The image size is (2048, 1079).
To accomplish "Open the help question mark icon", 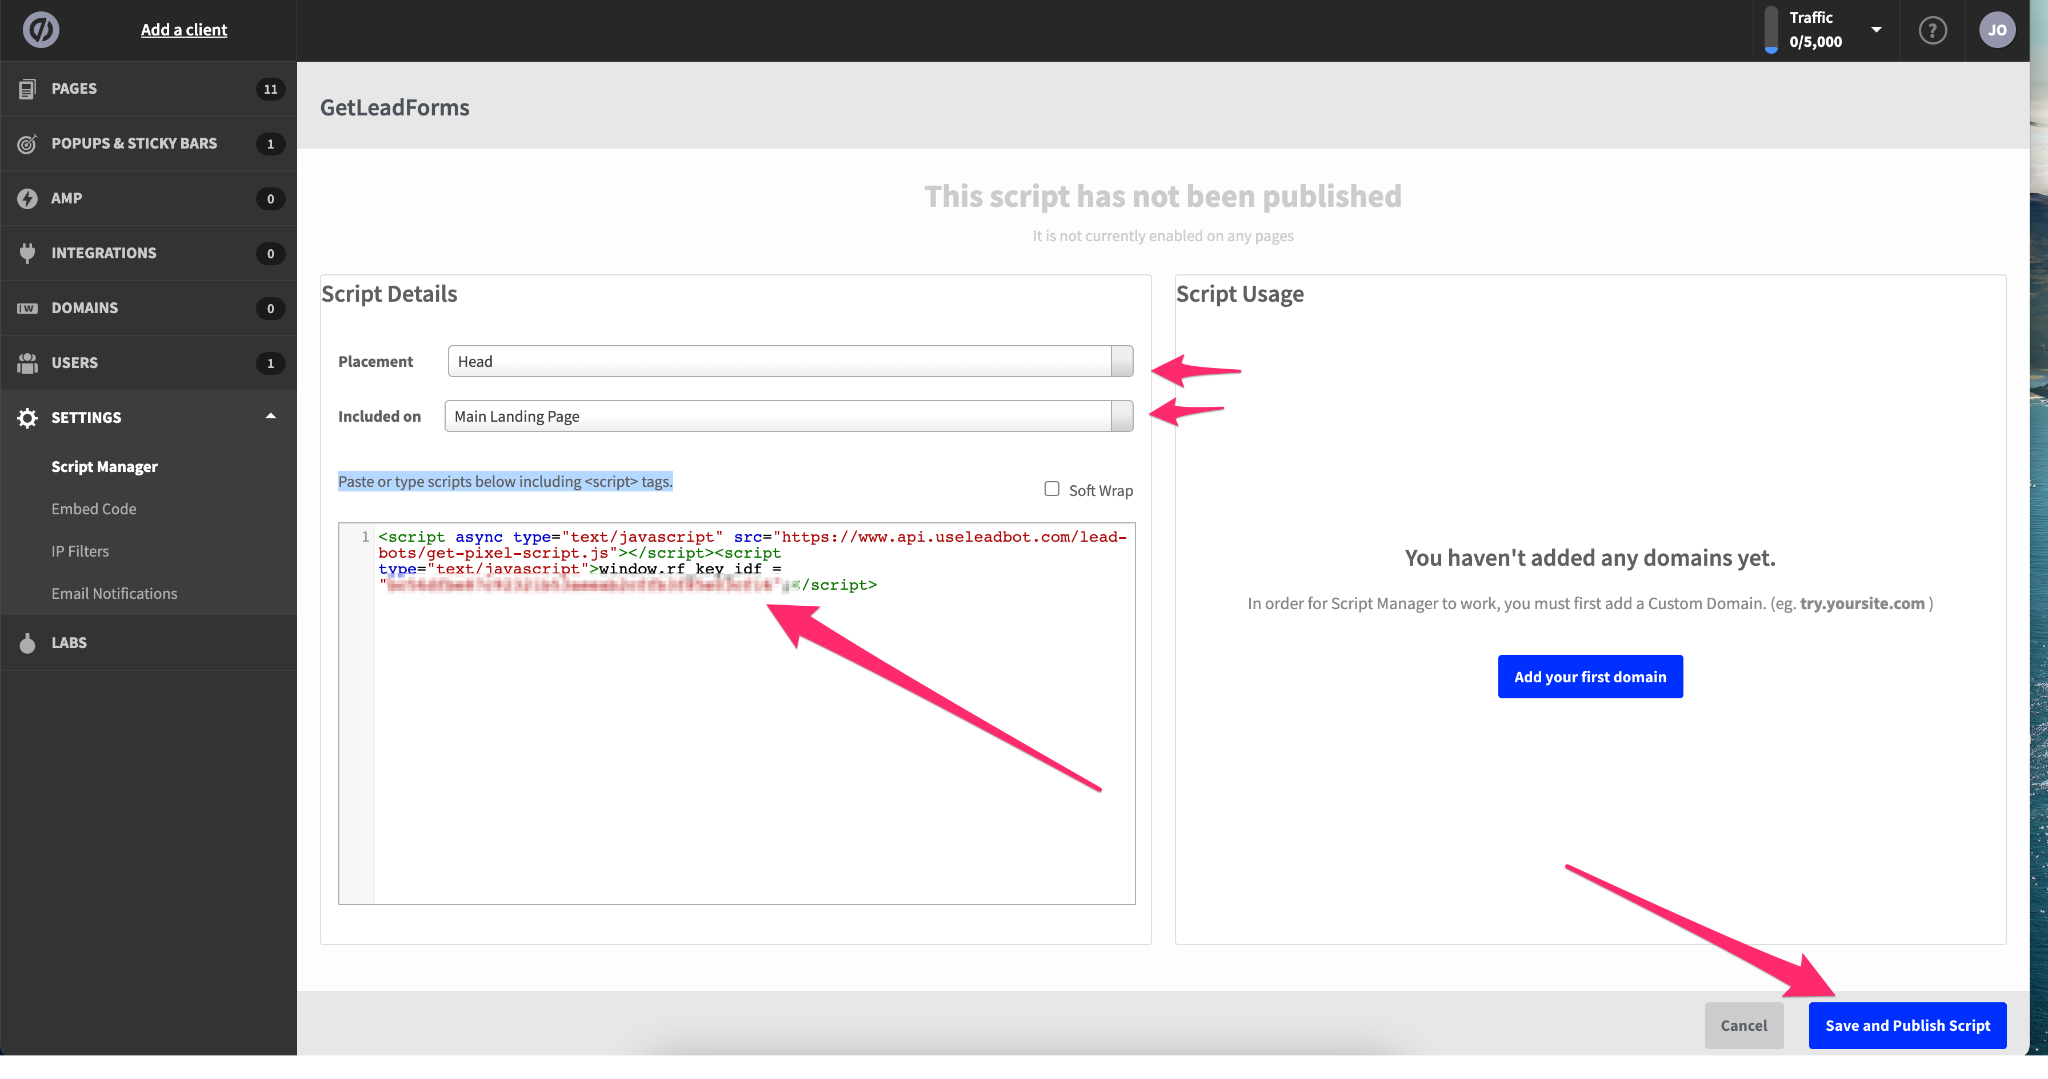I will point(1932,30).
